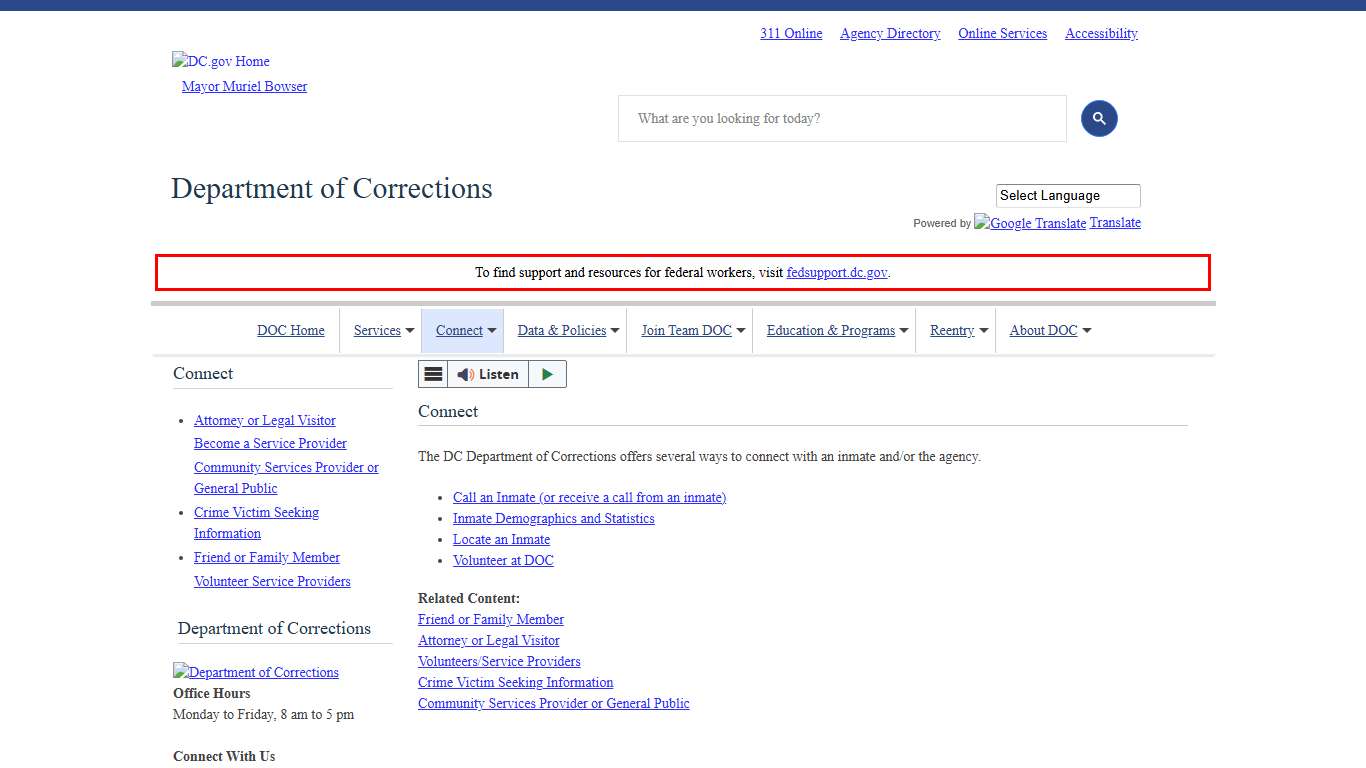Open the Join Team DOC menu
Screen dimensions: 1366x768
pyautogui.click(x=693, y=331)
